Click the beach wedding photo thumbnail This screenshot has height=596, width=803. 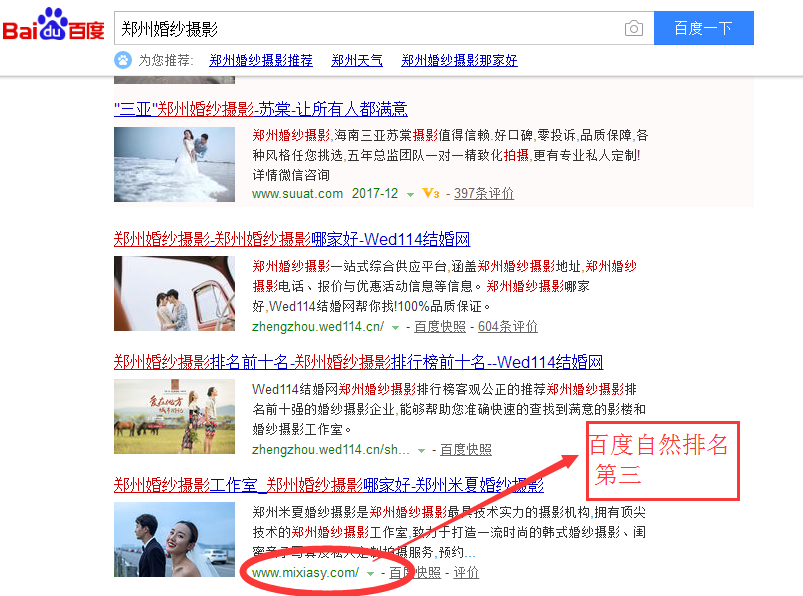(x=175, y=164)
